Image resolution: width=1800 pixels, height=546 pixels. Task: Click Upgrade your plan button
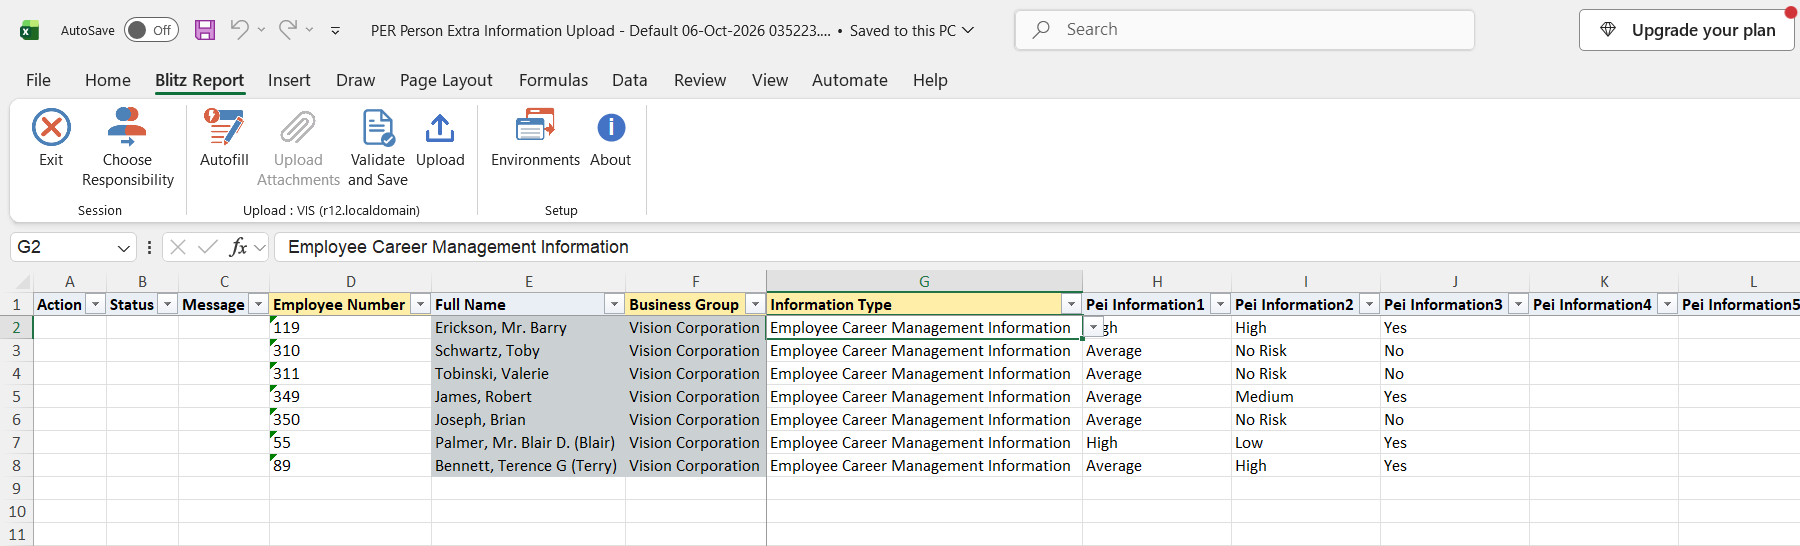click(1687, 30)
